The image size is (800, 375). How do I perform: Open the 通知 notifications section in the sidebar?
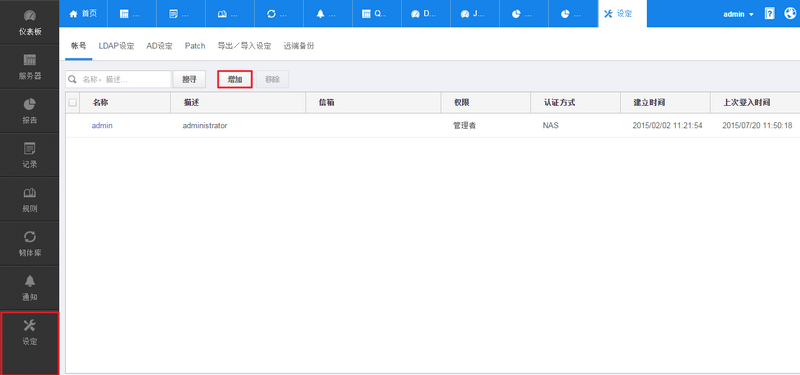[30, 288]
